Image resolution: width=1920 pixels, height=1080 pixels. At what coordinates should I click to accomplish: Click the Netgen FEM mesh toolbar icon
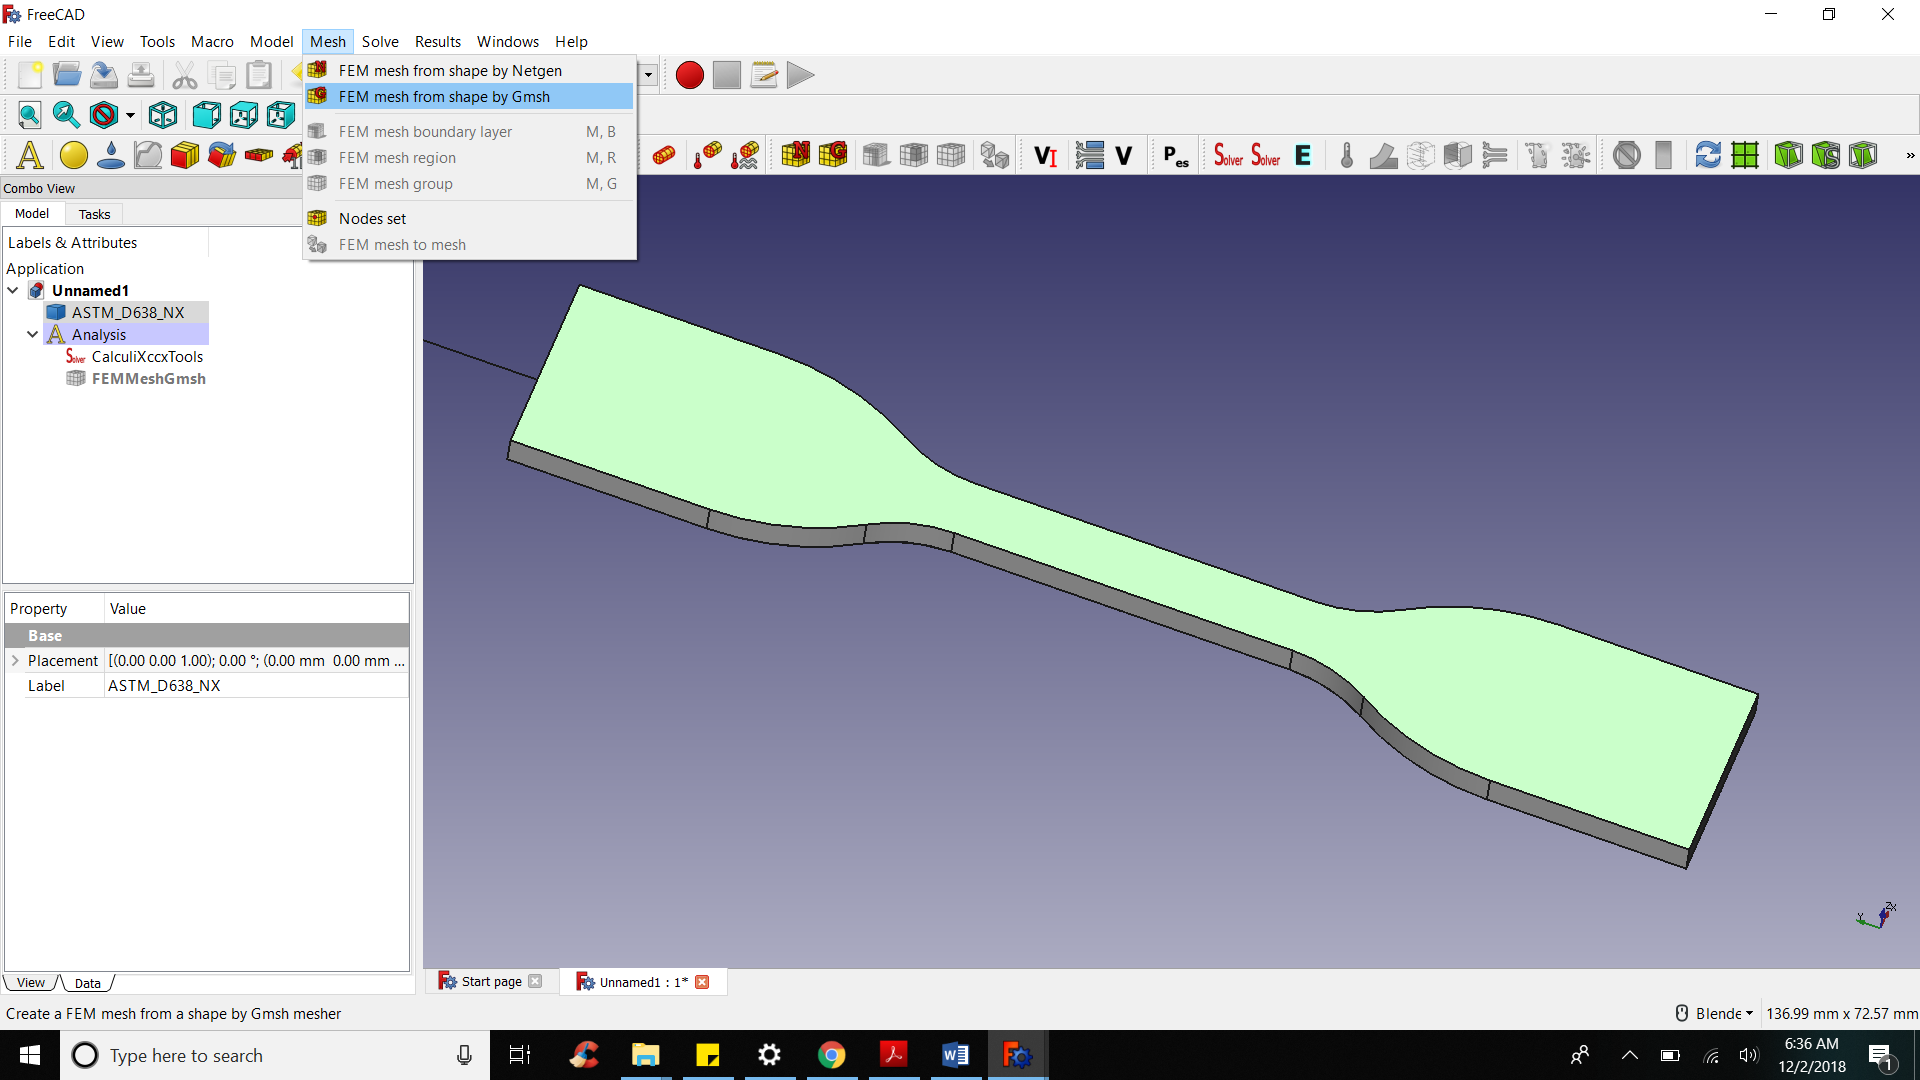(x=796, y=155)
